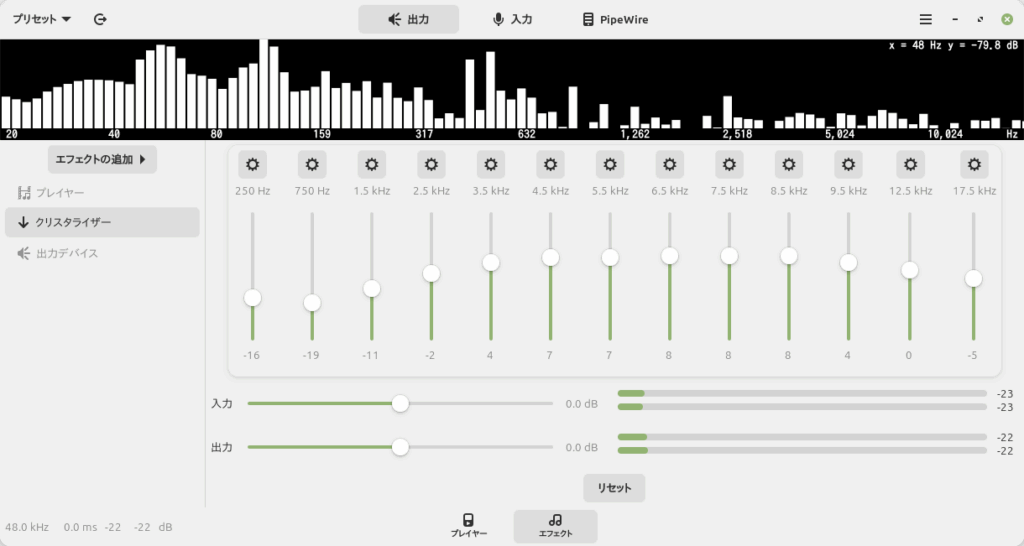Viewport: 1024px width, 546px height.
Task: Open the gear settings for 1.5 kHz band
Action: tap(371, 165)
